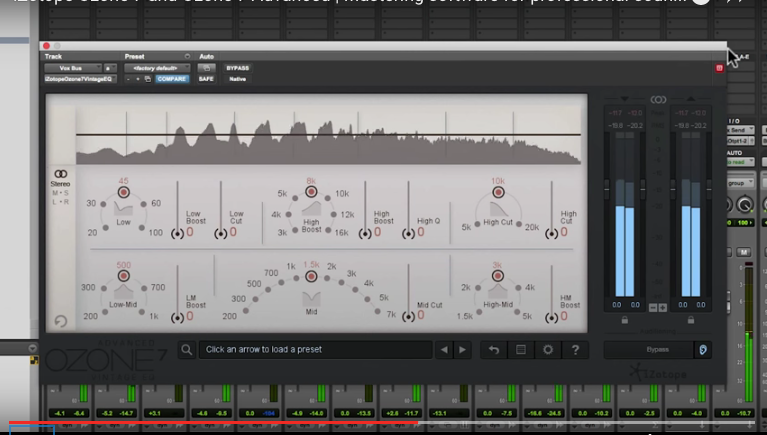
Task: Toggle automation SAFE button
Action: (x=206, y=79)
